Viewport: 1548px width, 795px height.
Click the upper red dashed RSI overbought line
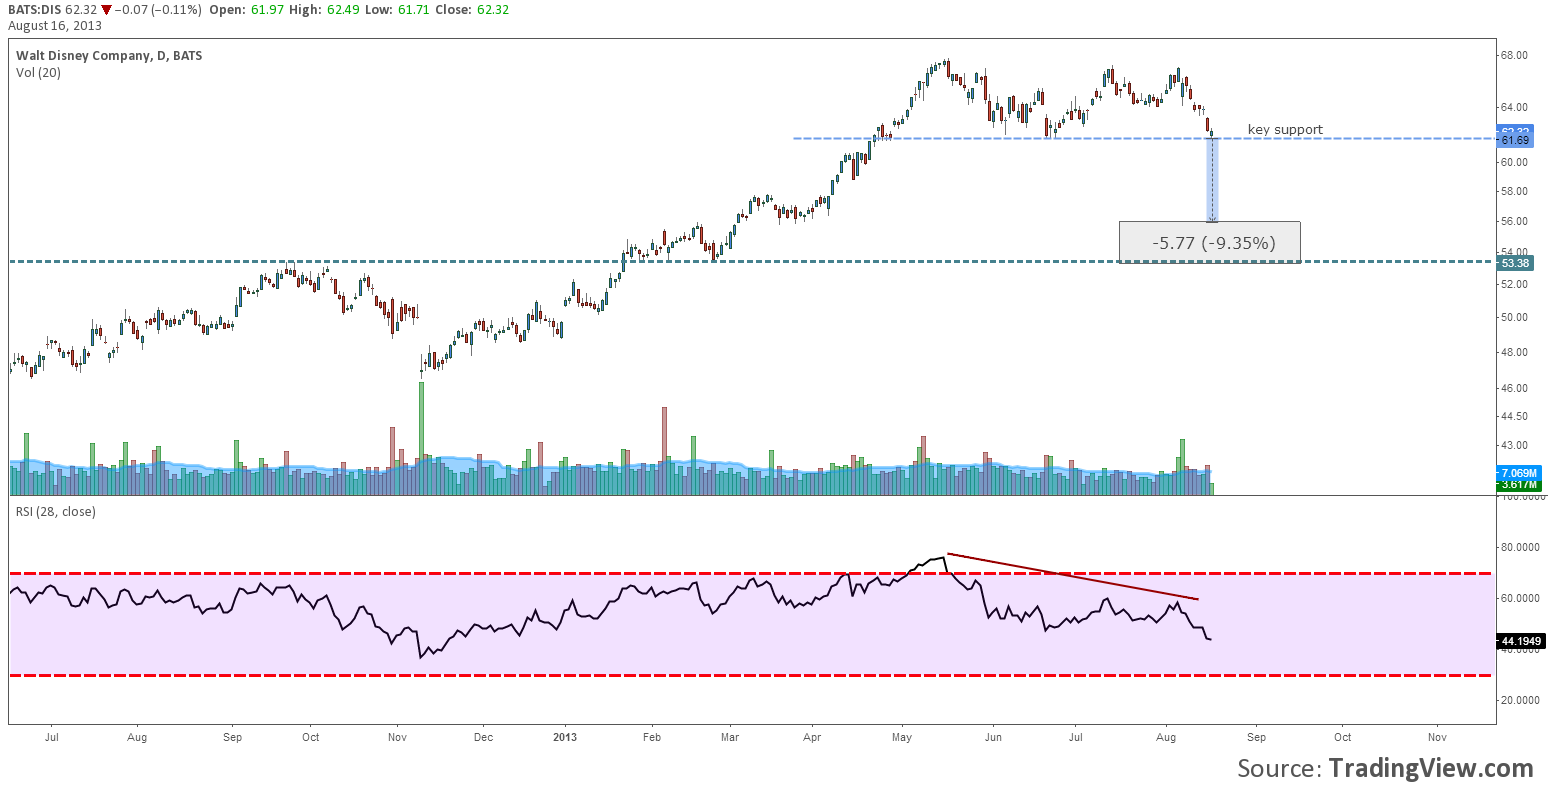click(x=752, y=573)
